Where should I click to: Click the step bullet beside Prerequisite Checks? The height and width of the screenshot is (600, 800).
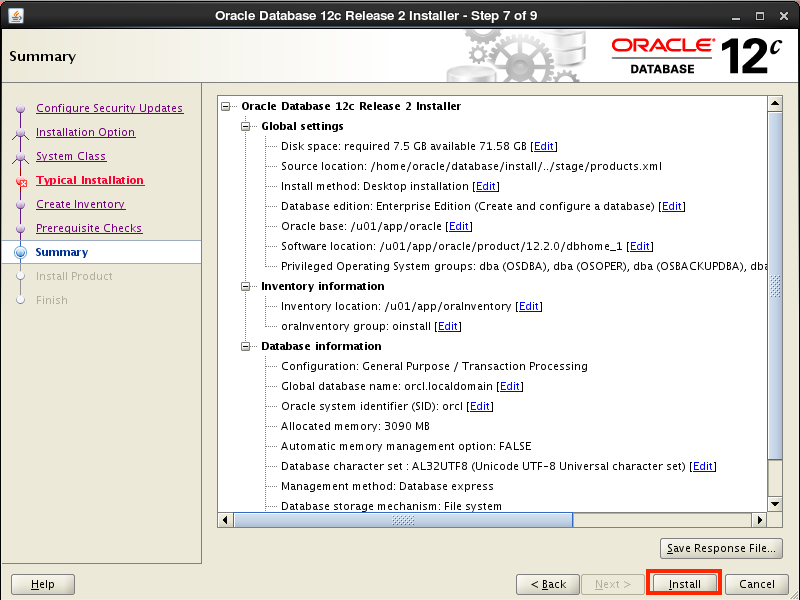tap(20, 229)
